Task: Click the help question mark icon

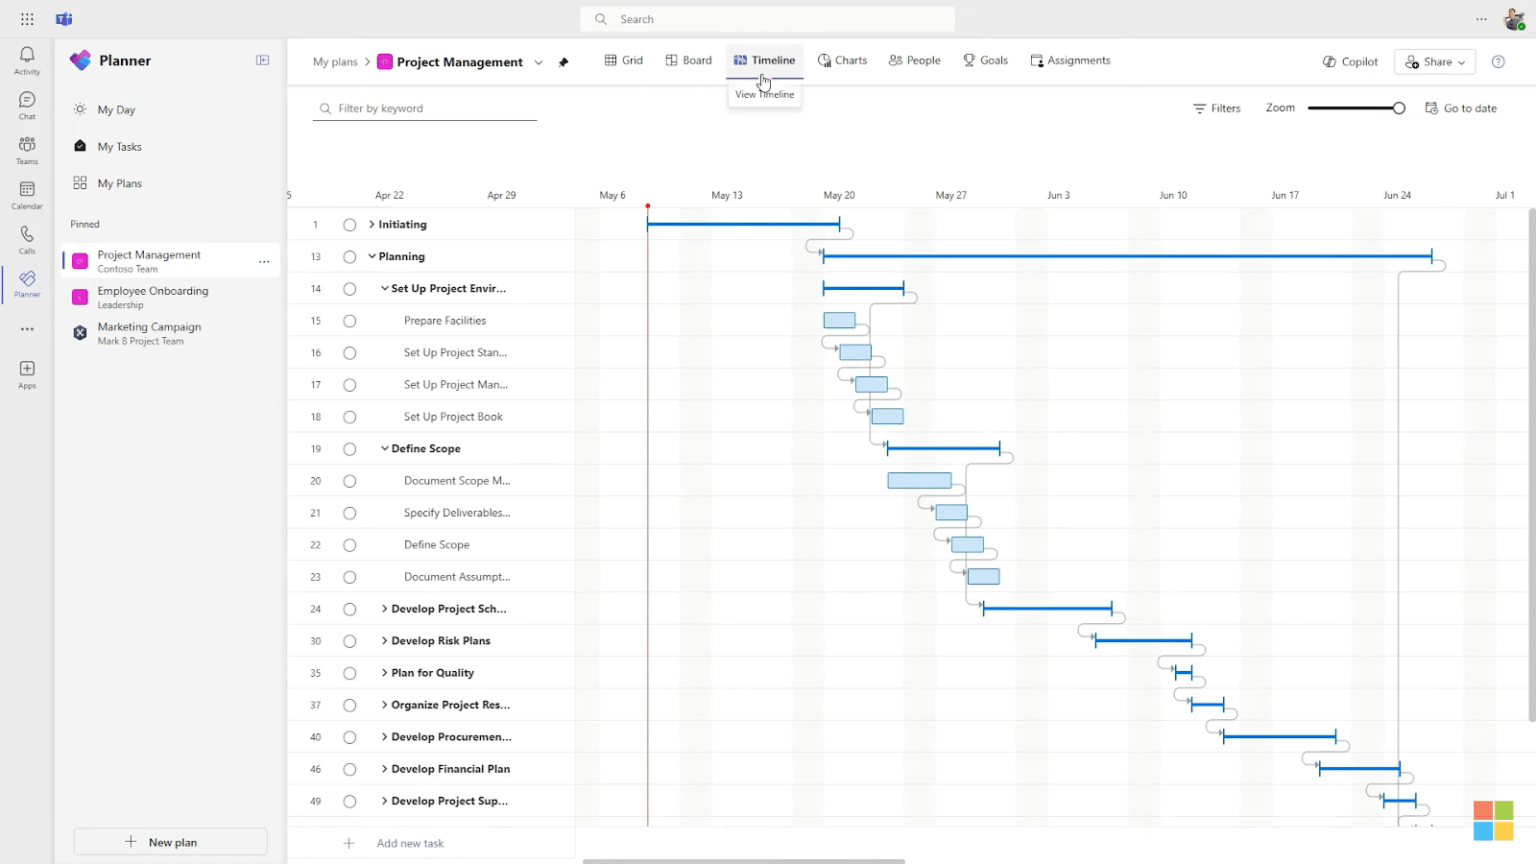Action: 1498,61
